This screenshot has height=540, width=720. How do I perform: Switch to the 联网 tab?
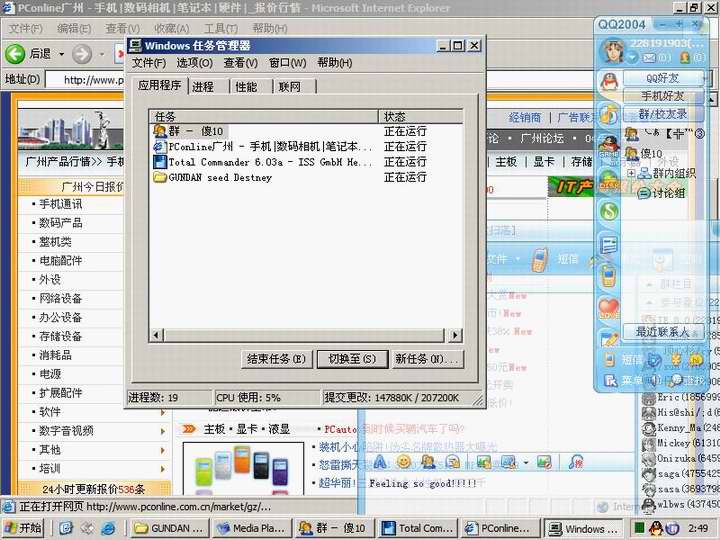(294, 87)
